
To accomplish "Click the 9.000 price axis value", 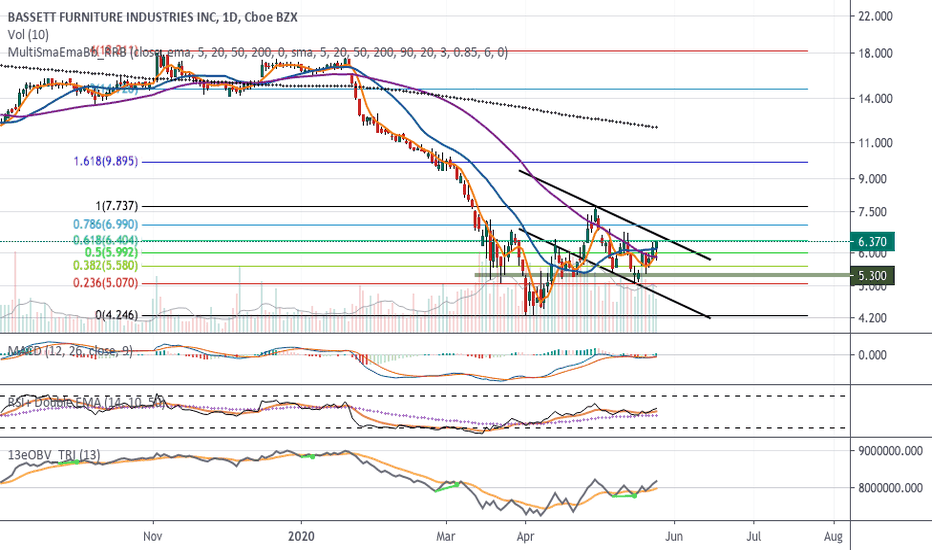I will [875, 179].
